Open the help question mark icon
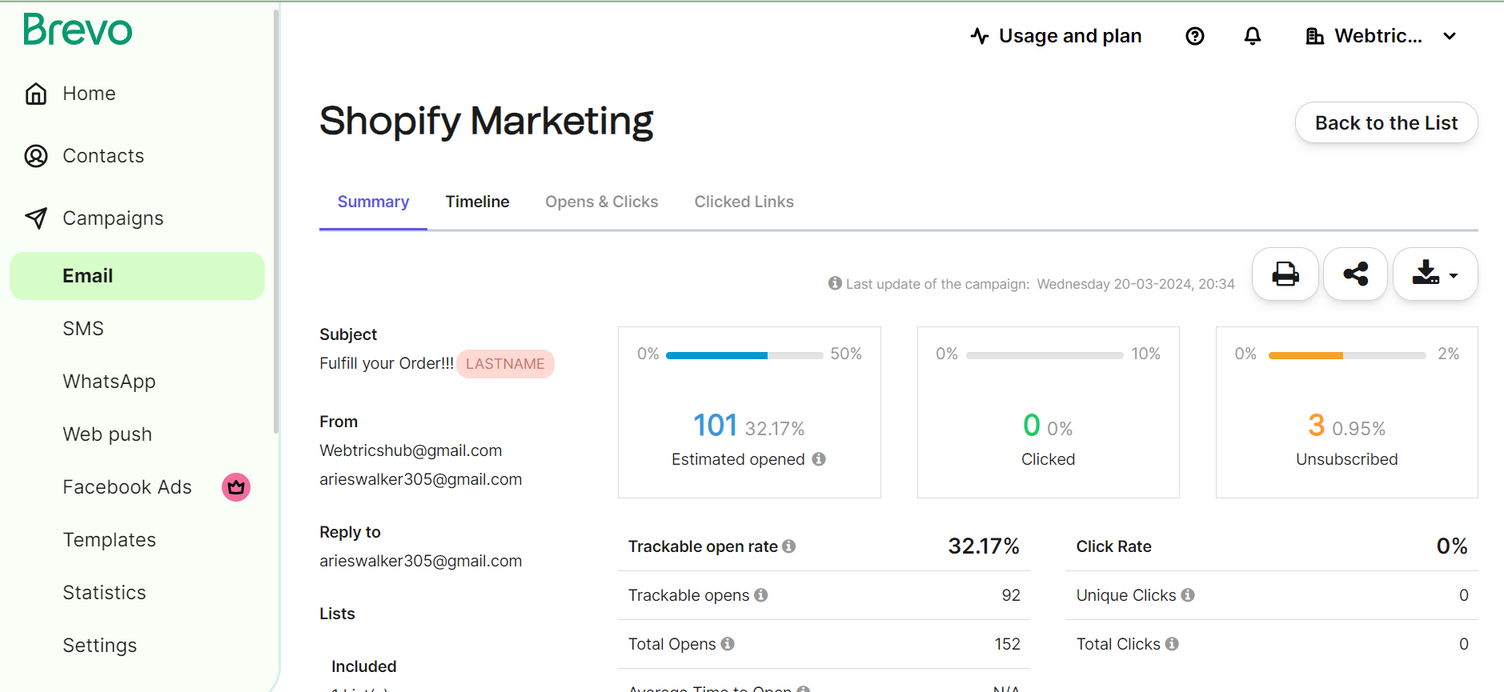The image size is (1504, 692). tap(1194, 36)
